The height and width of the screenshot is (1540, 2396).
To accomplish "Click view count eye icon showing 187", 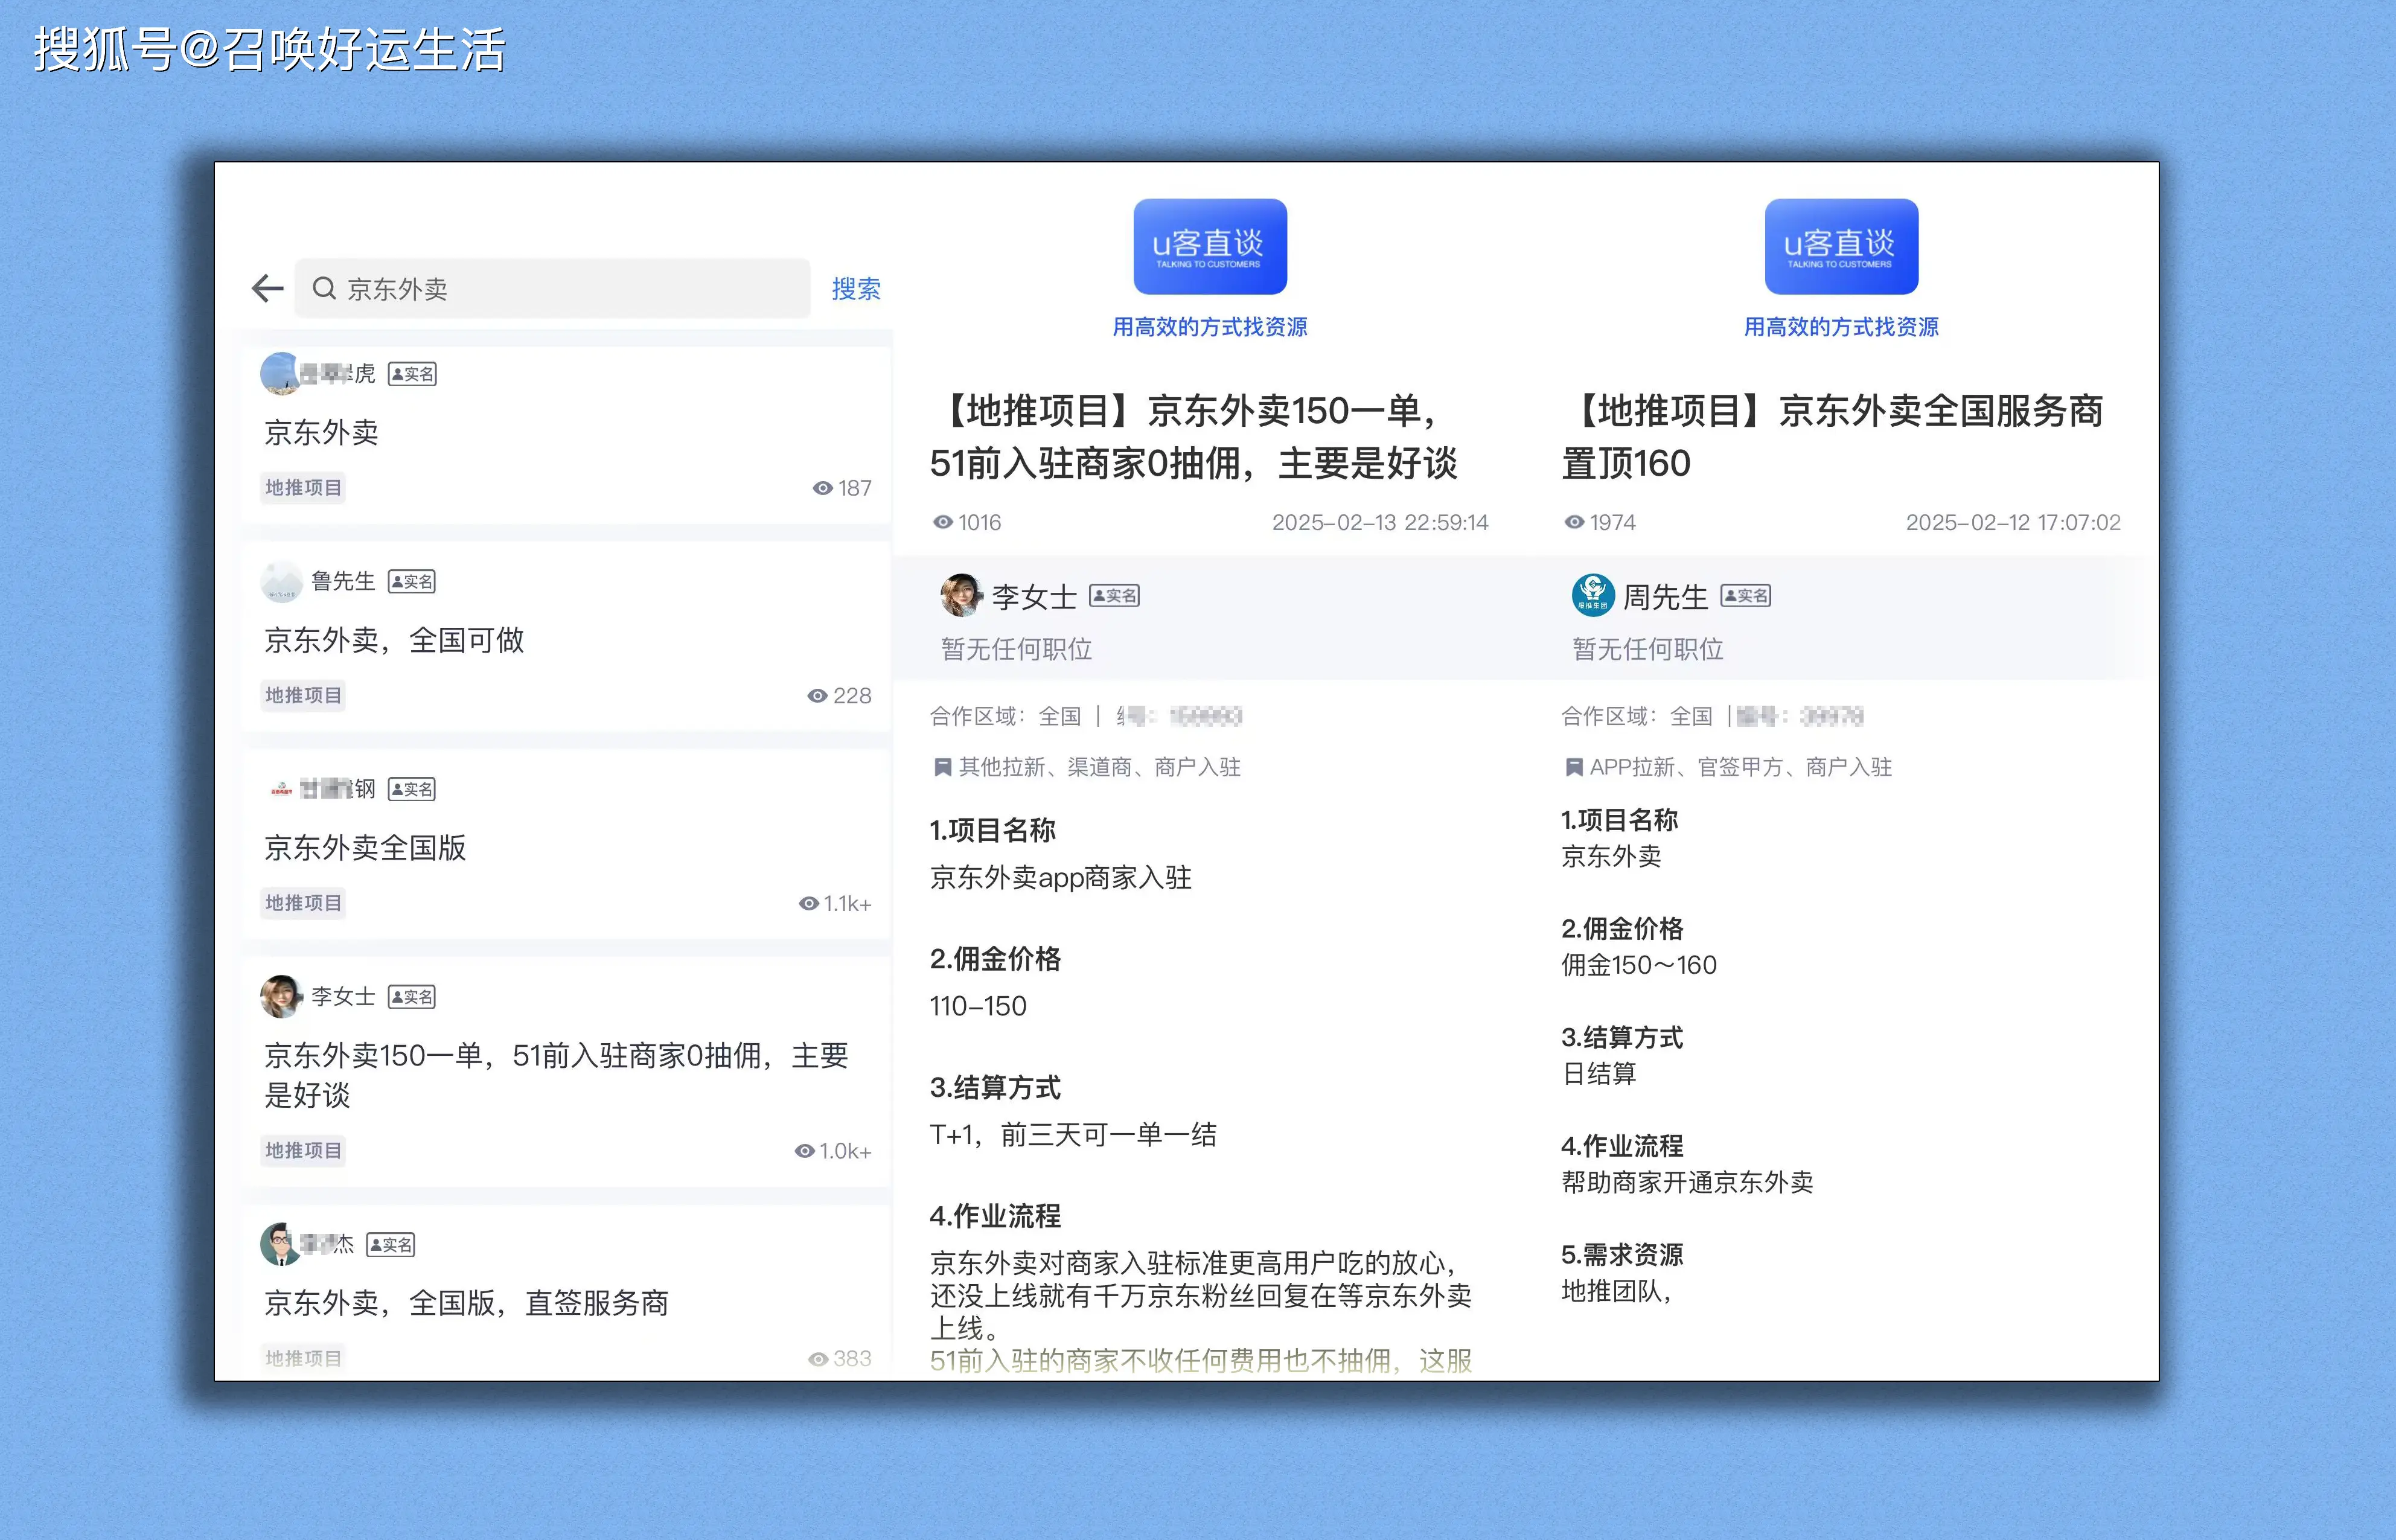I will pos(822,488).
